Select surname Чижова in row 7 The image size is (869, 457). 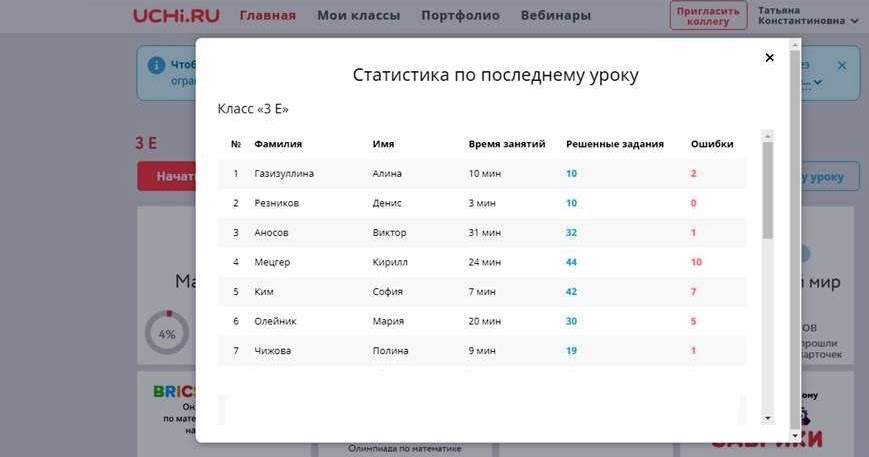click(272, 351)
